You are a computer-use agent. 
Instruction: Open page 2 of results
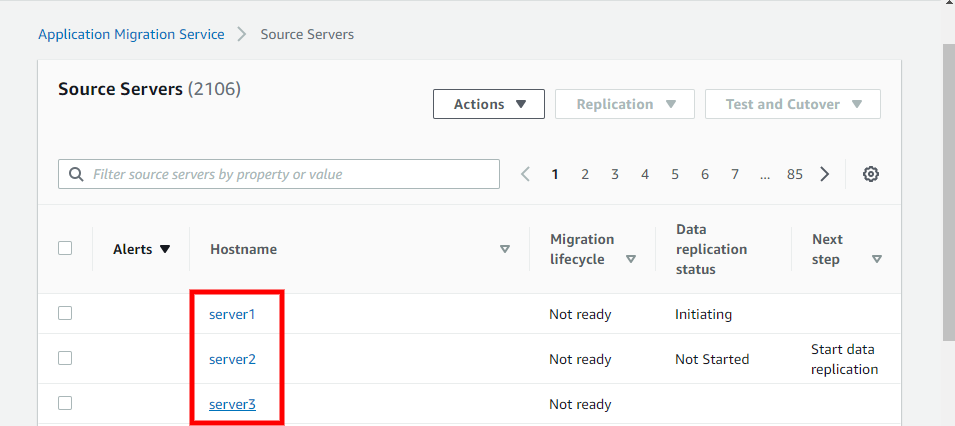tap(585, 174)
